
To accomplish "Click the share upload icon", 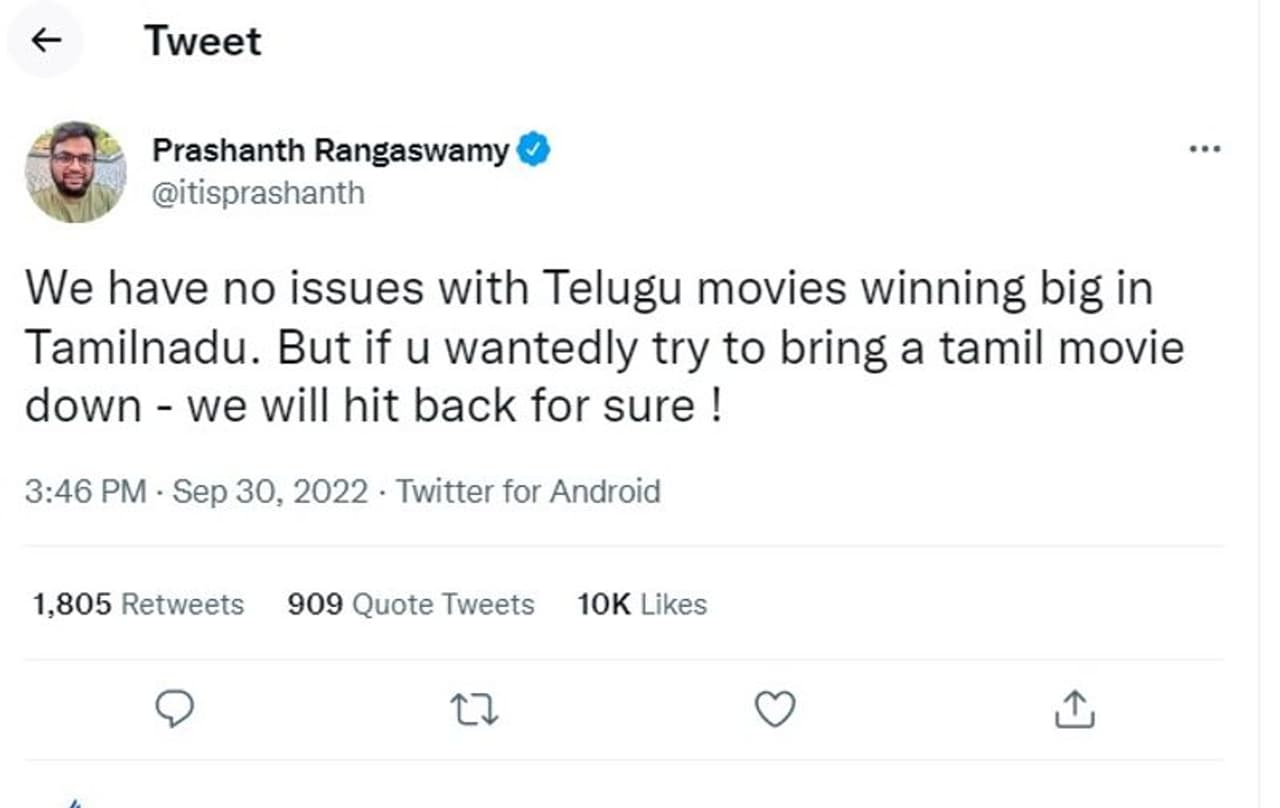I will coord(1075,709).
